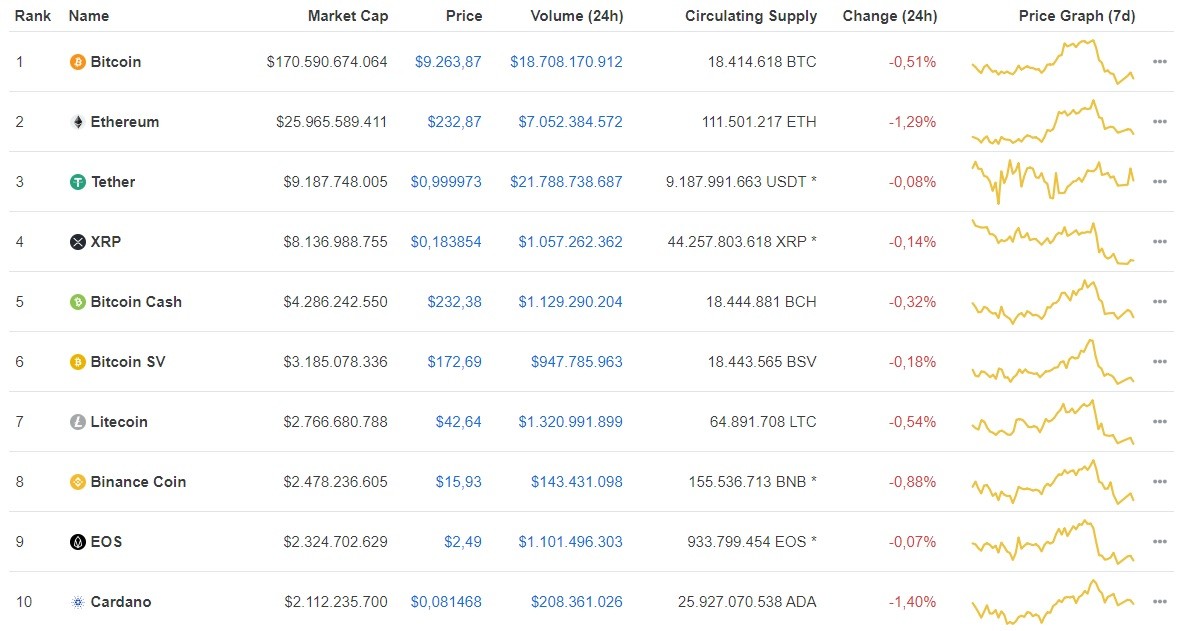Select the Ethereum diamond icon
Image resolution: width=1184 pixels, height=631 pixels.
pyautogui.click(x=77, y=121)
